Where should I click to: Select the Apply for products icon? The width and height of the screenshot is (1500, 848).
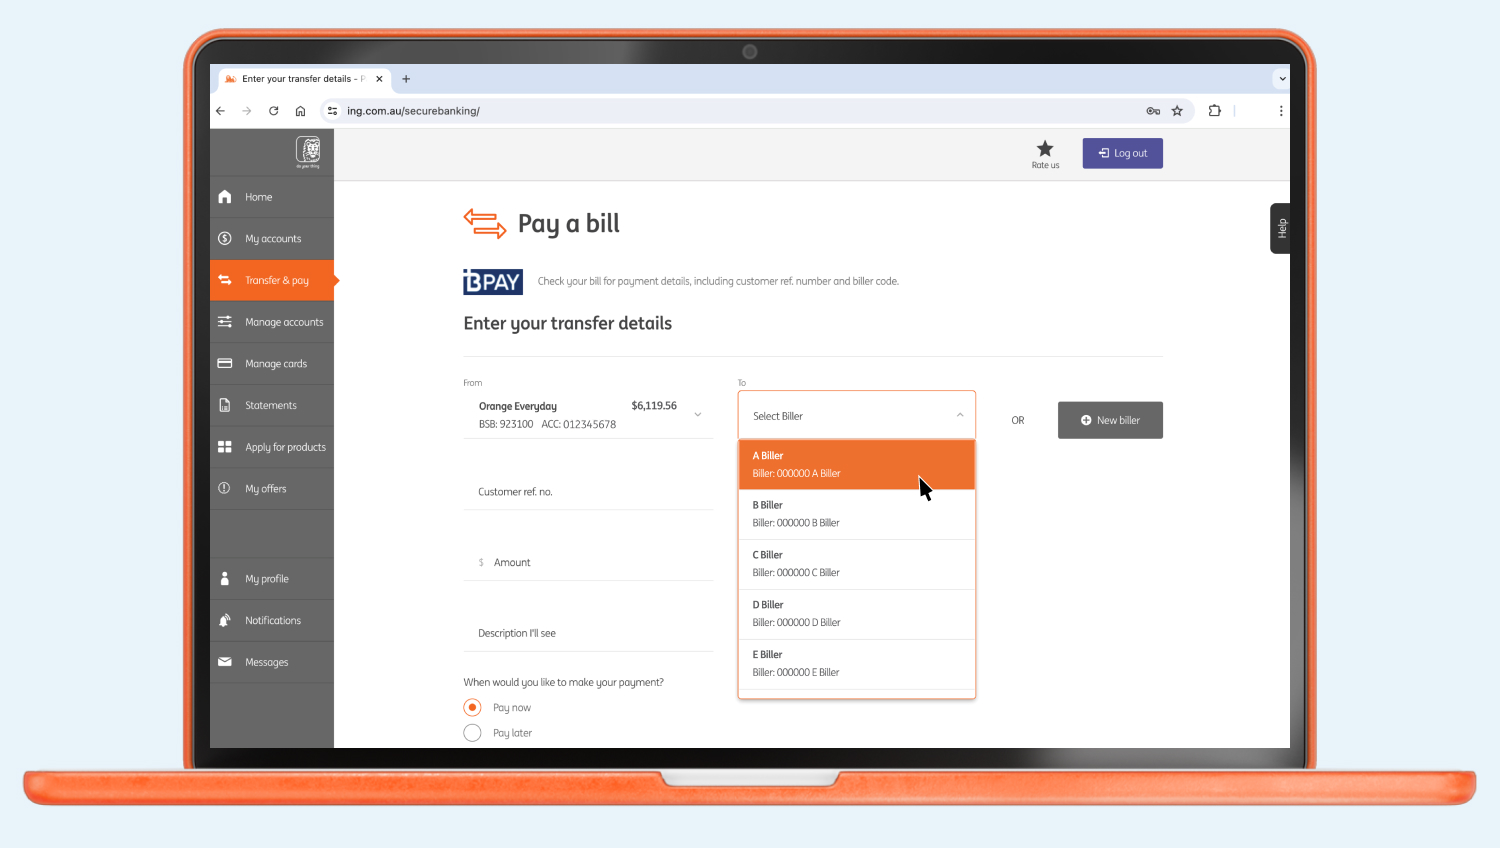click(x=225, y=447)
